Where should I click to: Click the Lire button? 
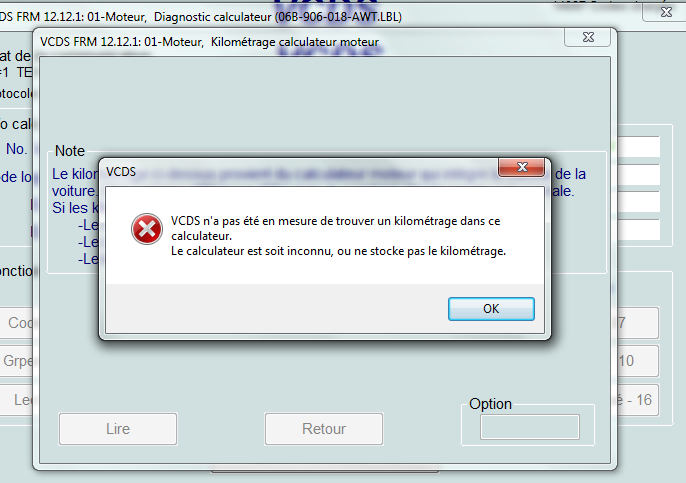click(118, 429)
